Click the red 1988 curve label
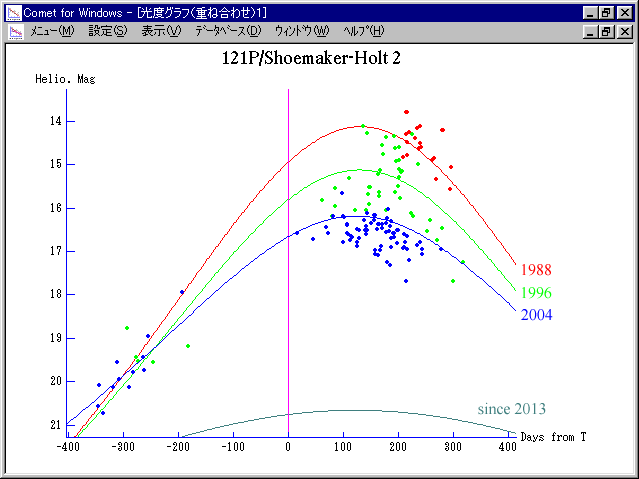 (x=535, y=270)
